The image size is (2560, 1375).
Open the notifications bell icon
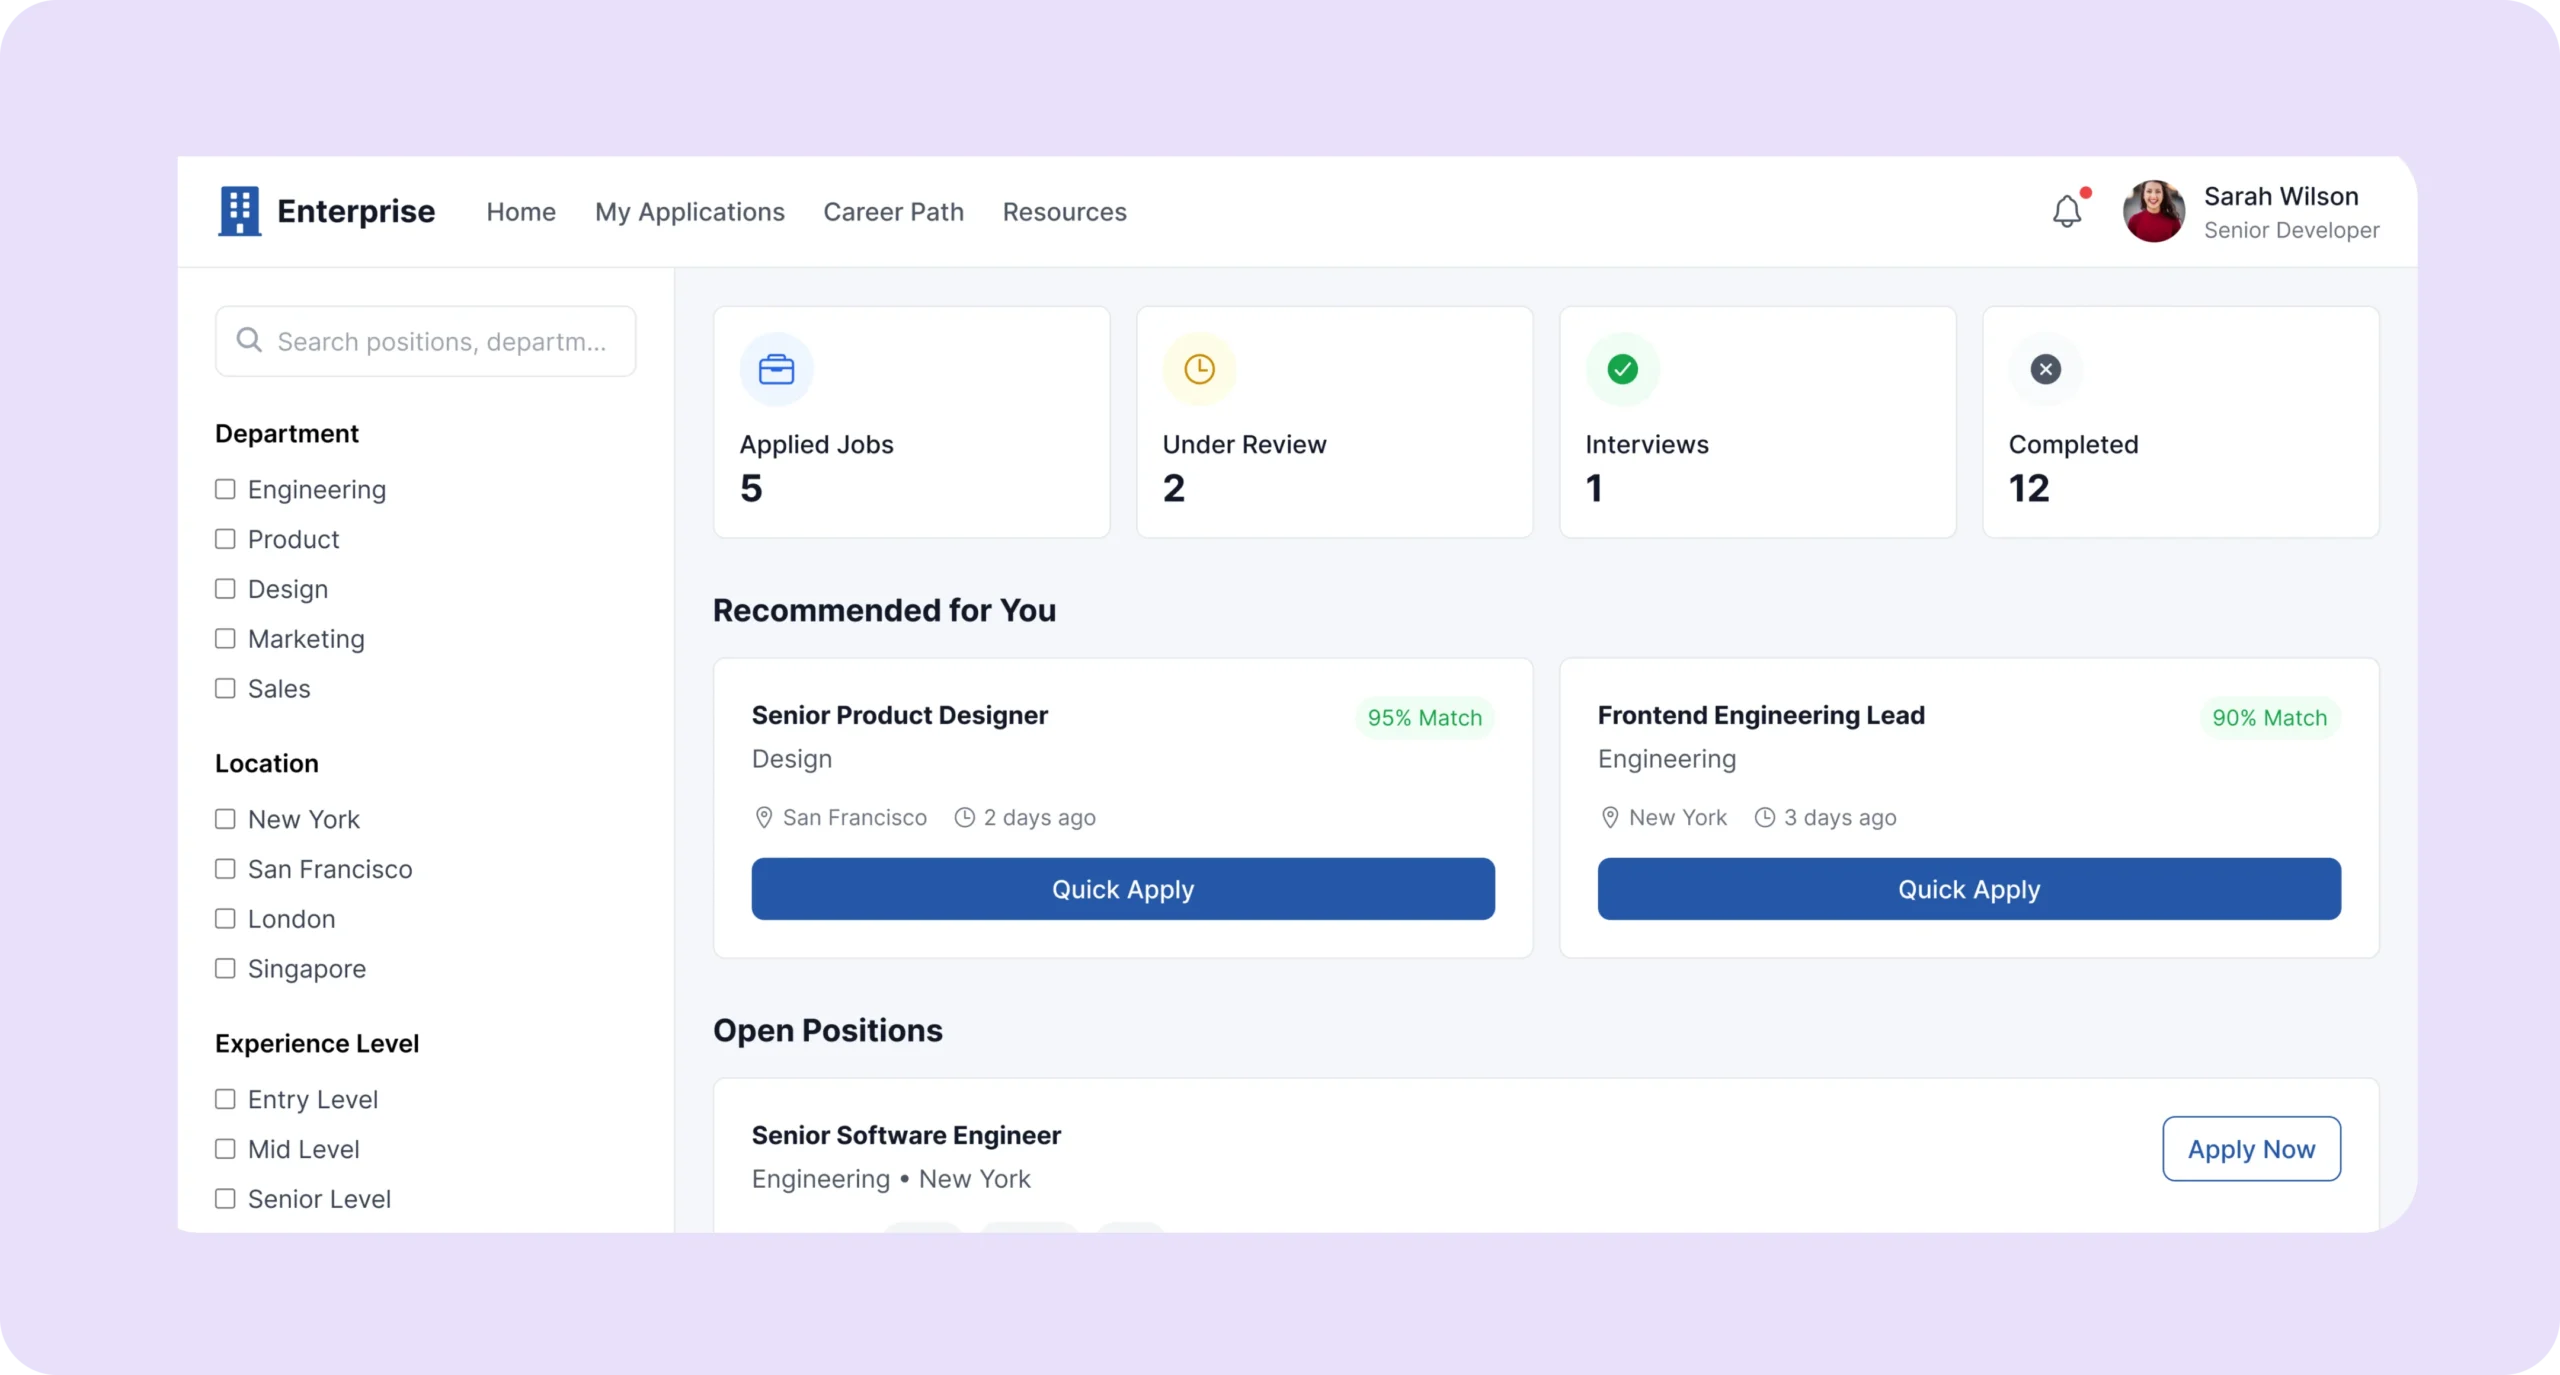coord(2066,211)
